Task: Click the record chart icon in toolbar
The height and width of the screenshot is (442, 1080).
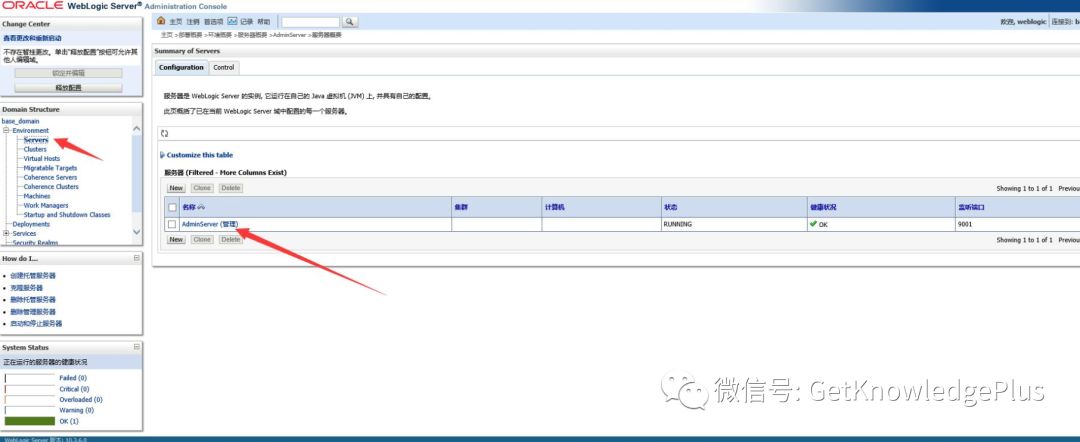Action: pyautogui.click(x=232, y=21)
